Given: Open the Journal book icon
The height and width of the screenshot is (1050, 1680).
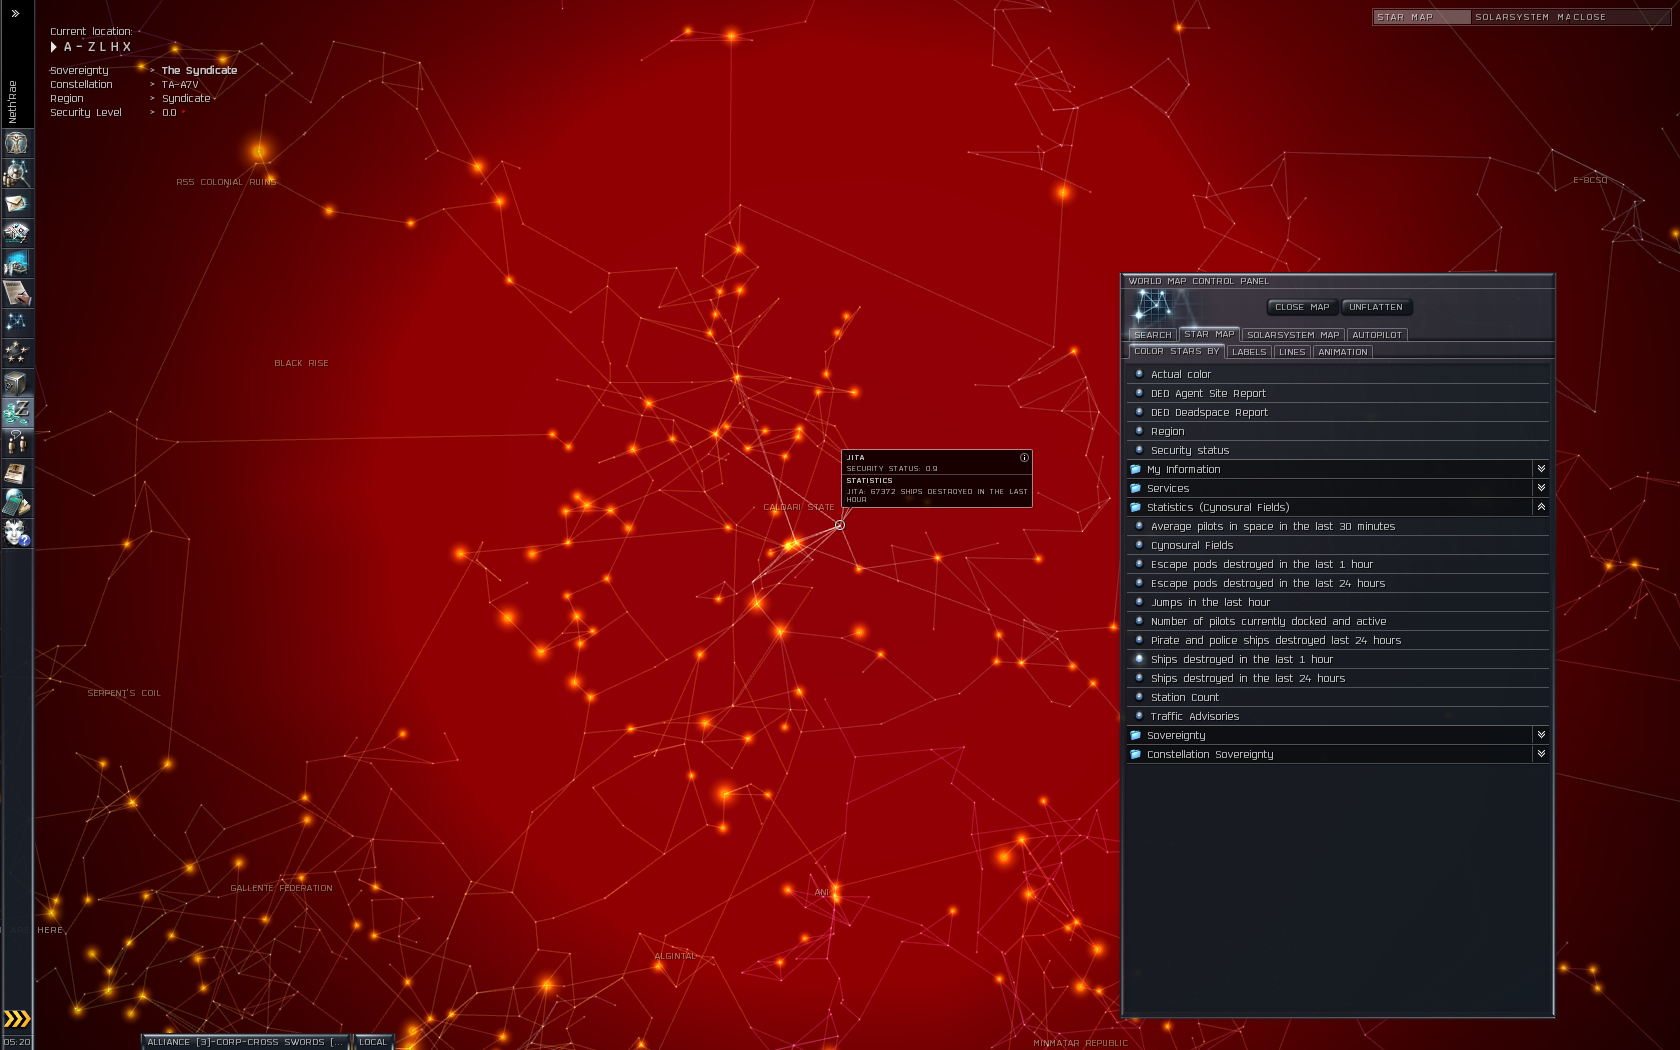Looking at the screenshot, I should point(16,472).
